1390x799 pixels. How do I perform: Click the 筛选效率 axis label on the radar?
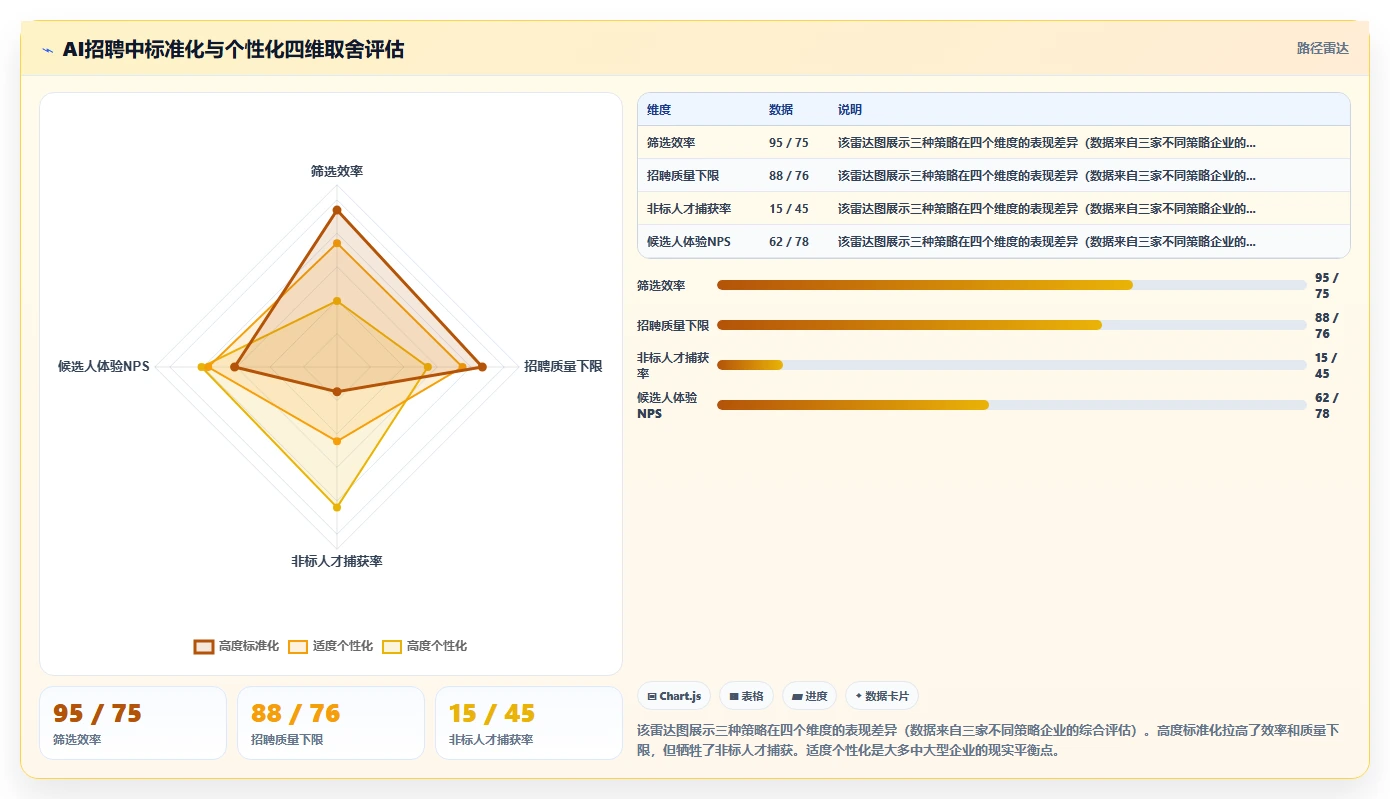tap(337, 171)
